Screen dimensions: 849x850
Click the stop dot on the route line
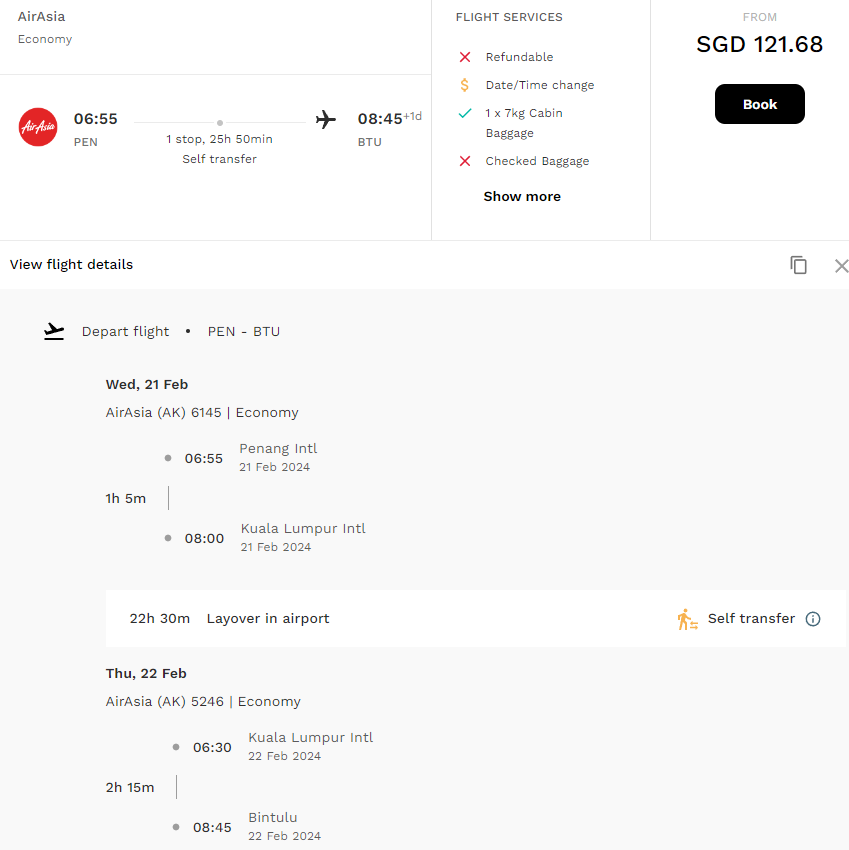coord(220,123)
